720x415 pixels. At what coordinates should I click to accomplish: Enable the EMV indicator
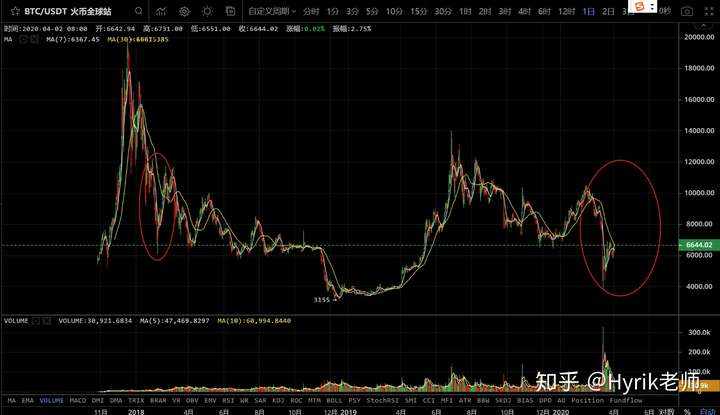[210, 400]
